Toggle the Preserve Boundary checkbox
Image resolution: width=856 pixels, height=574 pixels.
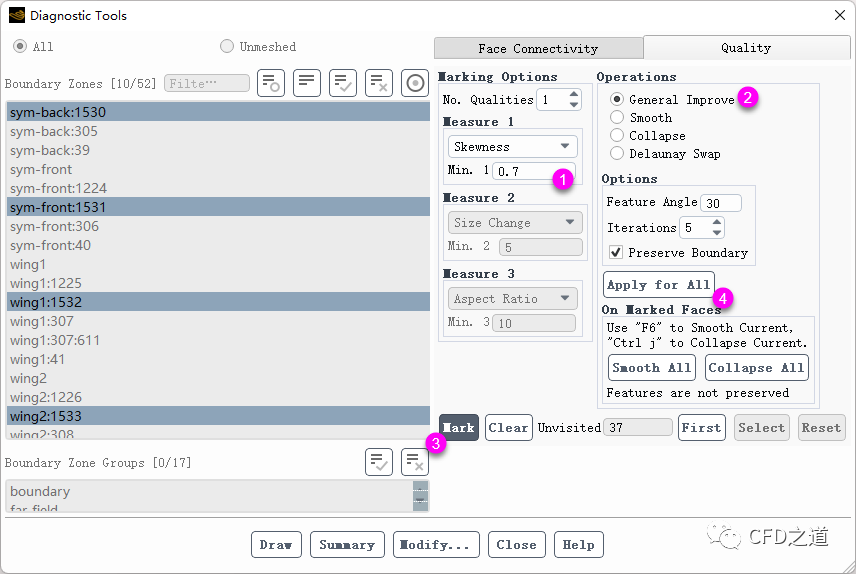(616, 253)
